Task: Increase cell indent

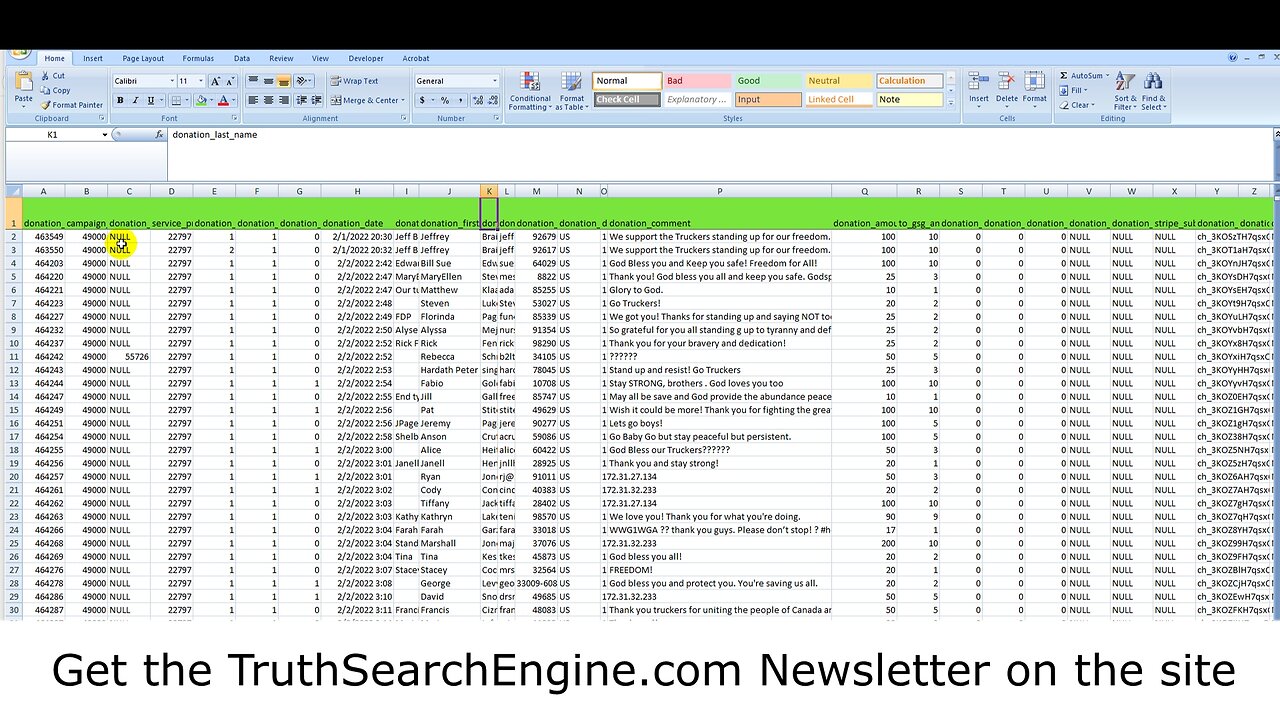Action: (317, 100)
